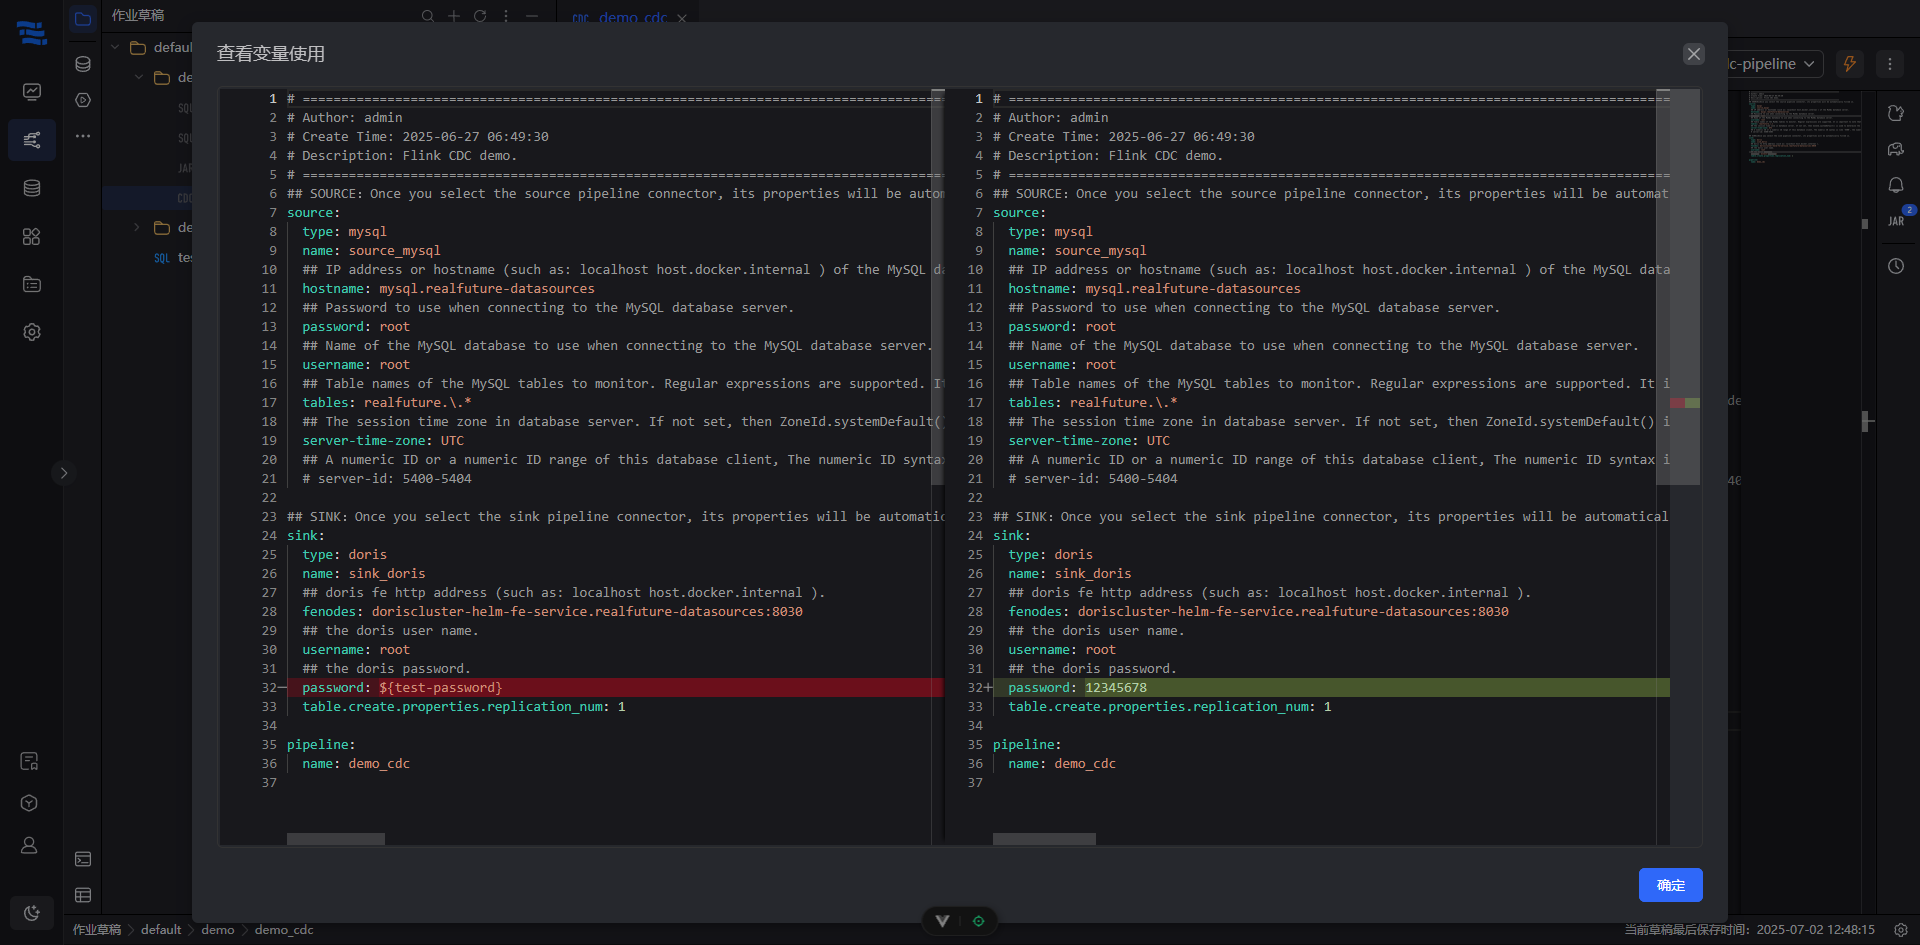
Task: Open the apps grid icon in sidebar
Action: click(x=32, y=236)
